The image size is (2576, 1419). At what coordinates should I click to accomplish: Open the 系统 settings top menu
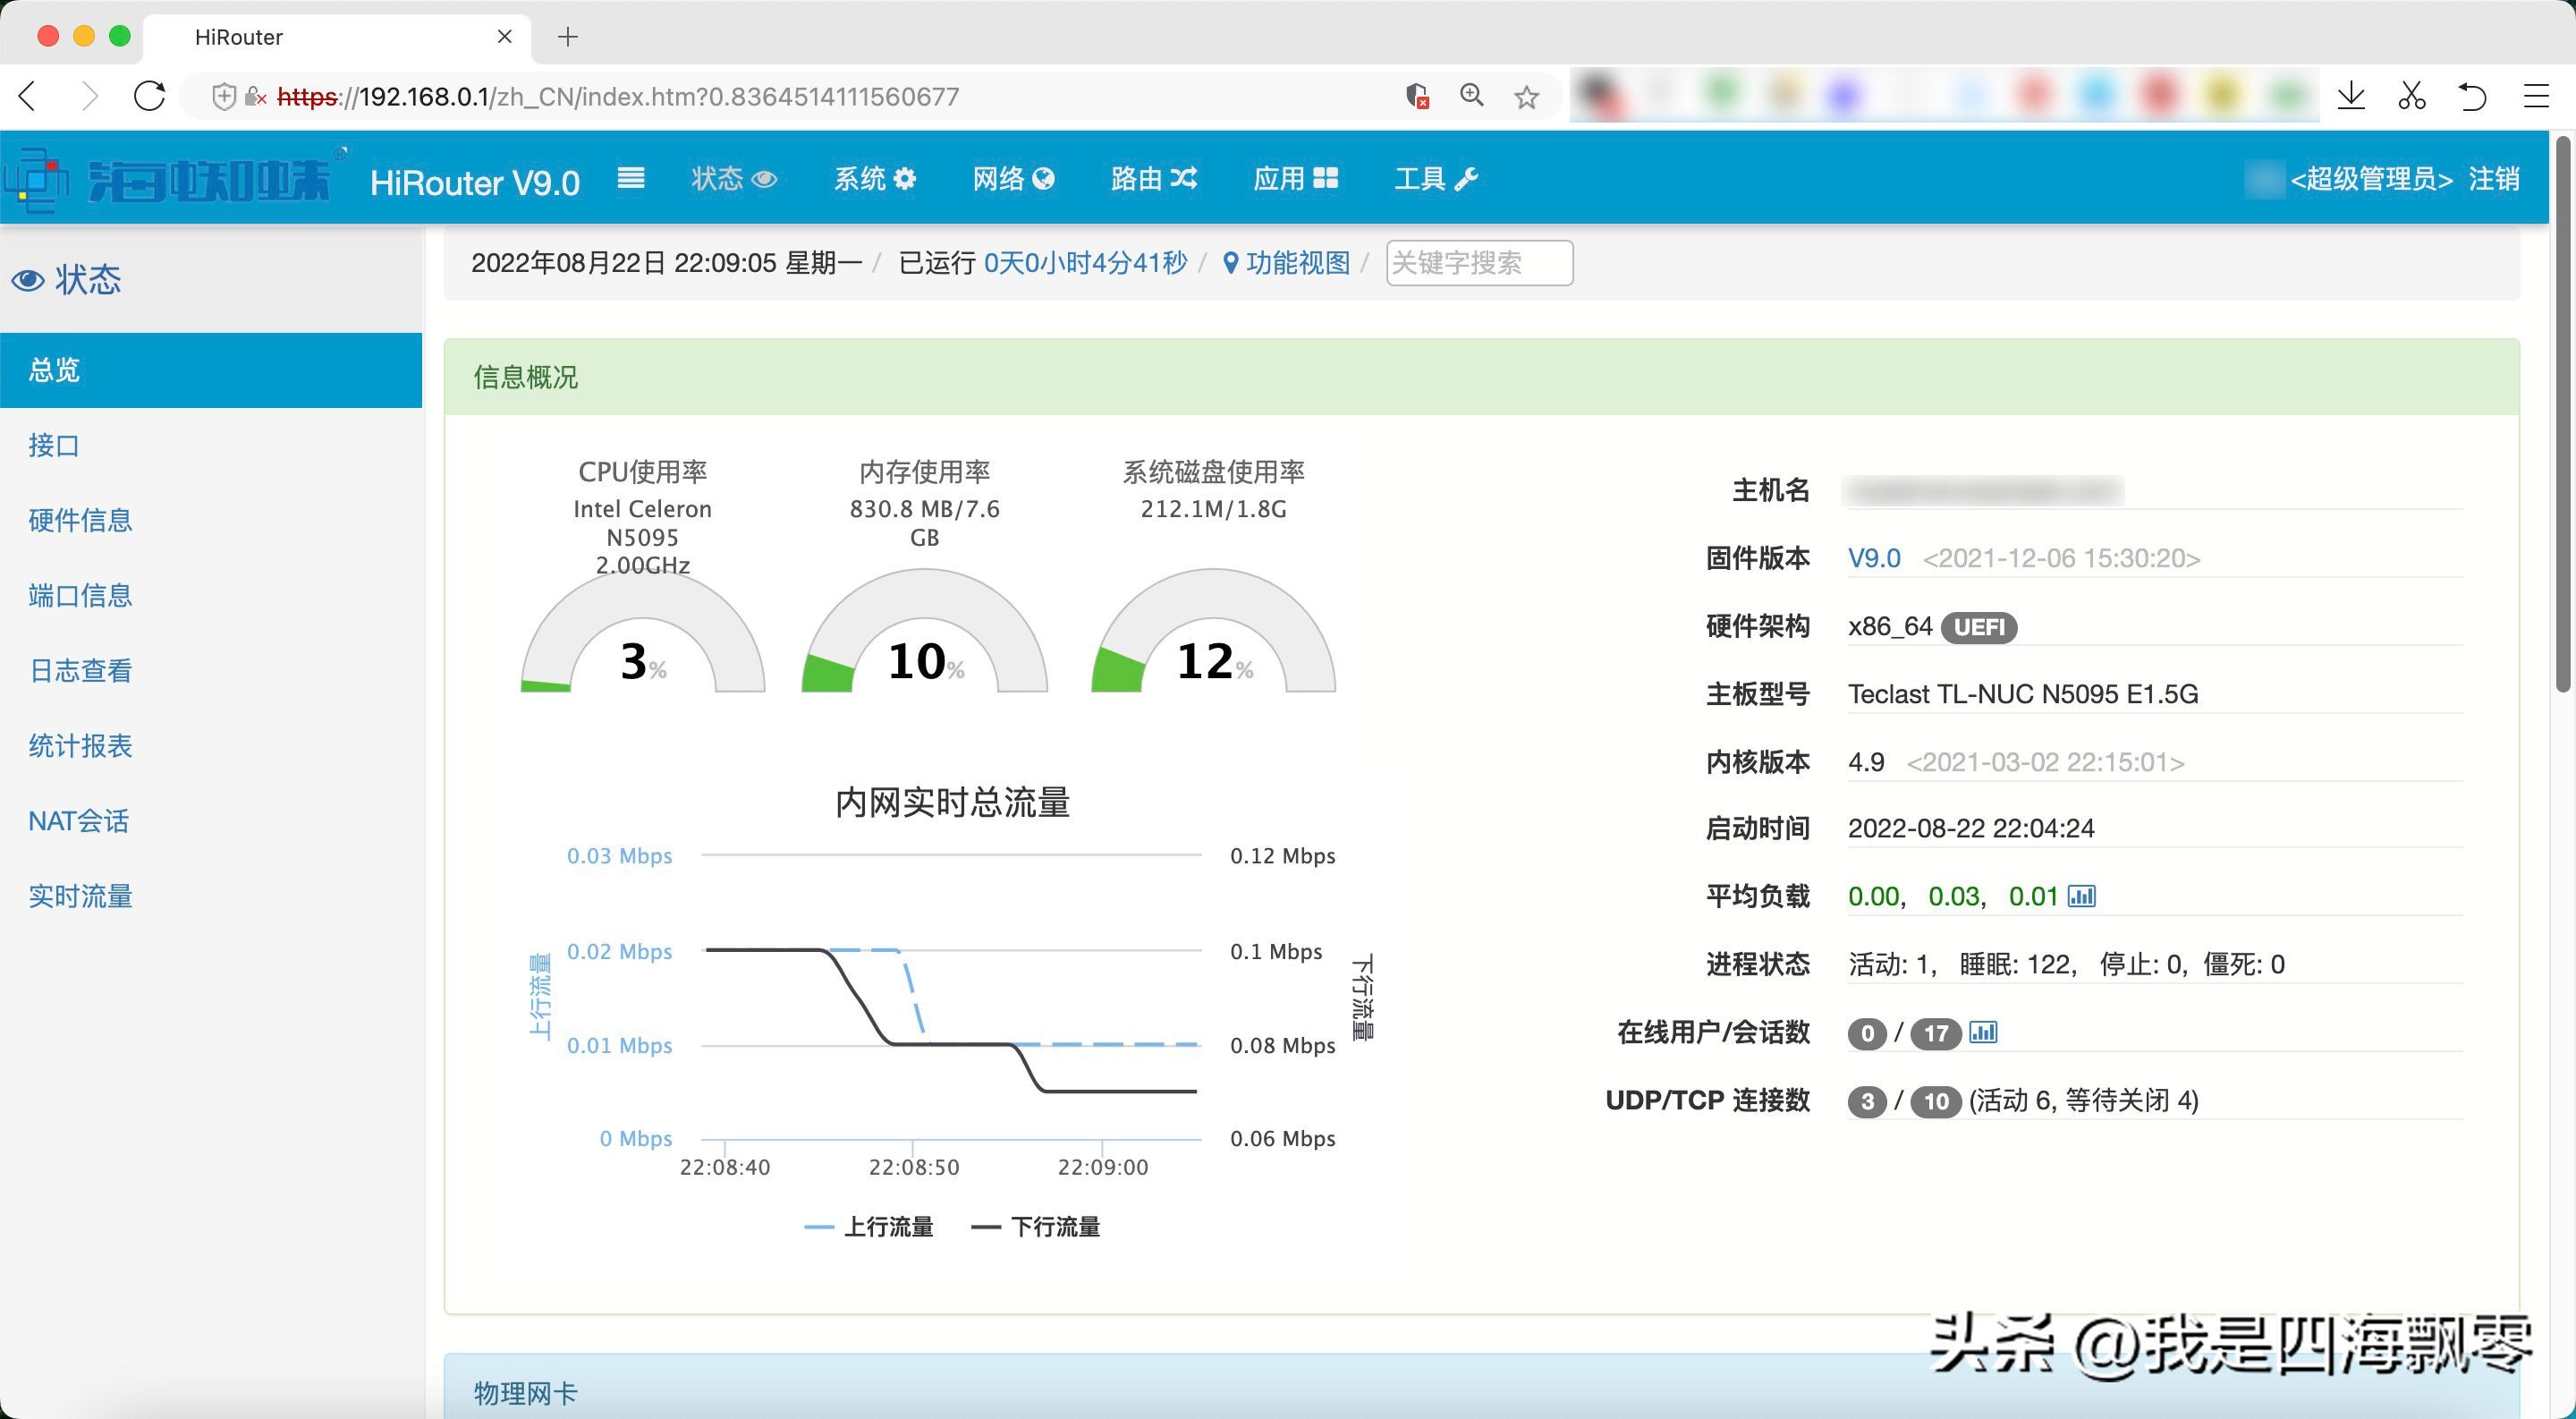point(874,179)
